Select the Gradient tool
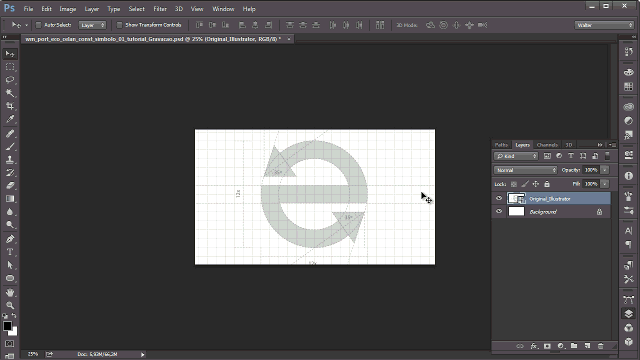Screen dimensions: 640x360 pos(10,199)
